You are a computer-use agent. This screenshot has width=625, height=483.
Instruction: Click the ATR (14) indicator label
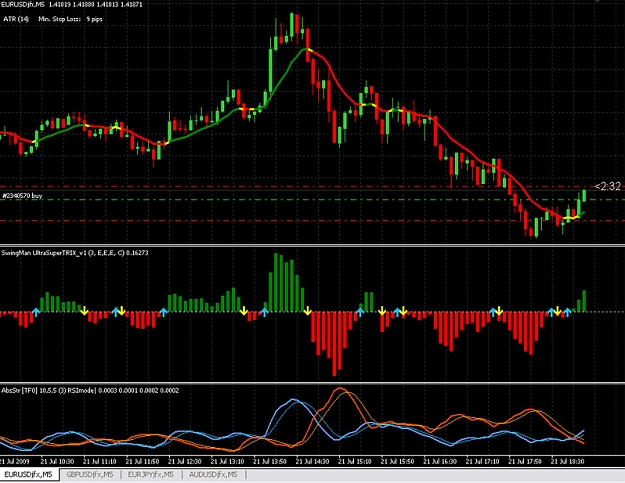(x=16, y=19)
